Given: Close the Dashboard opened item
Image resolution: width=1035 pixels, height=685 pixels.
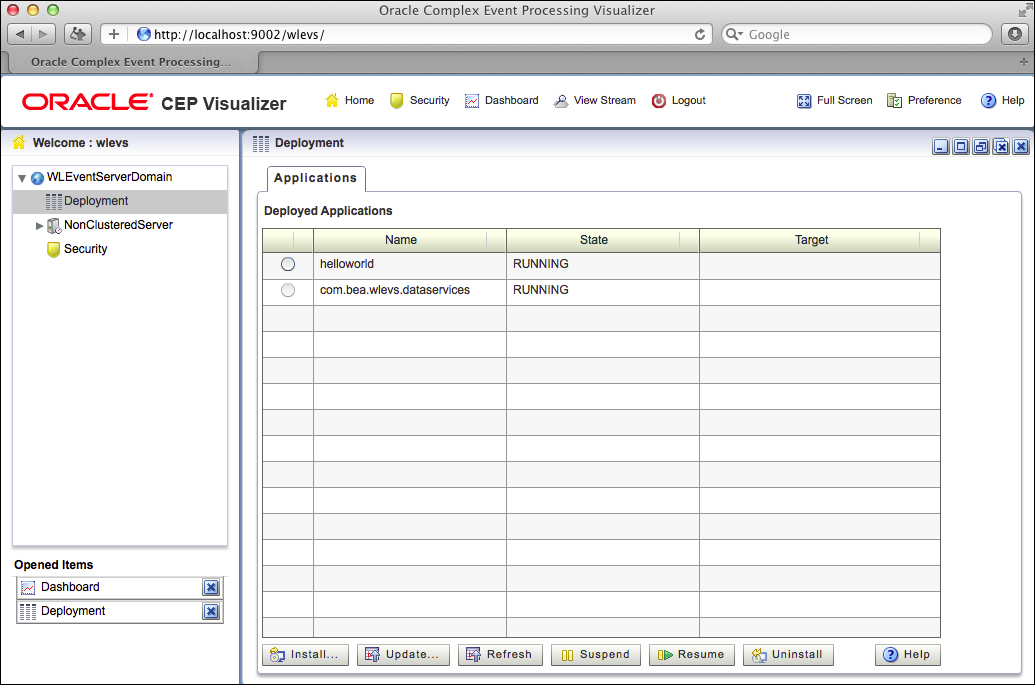Looking at the screenshot, I should coord(211,587).
